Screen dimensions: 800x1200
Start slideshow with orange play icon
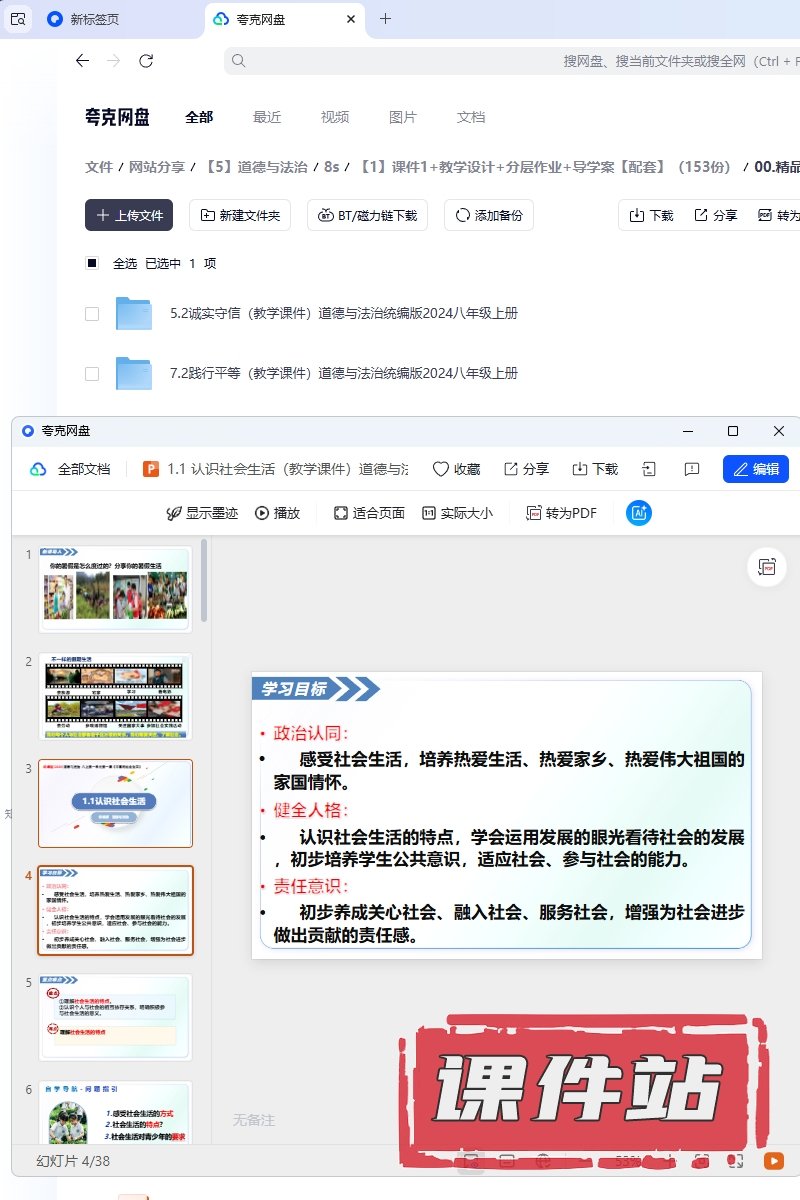[x=773, y=1161]
